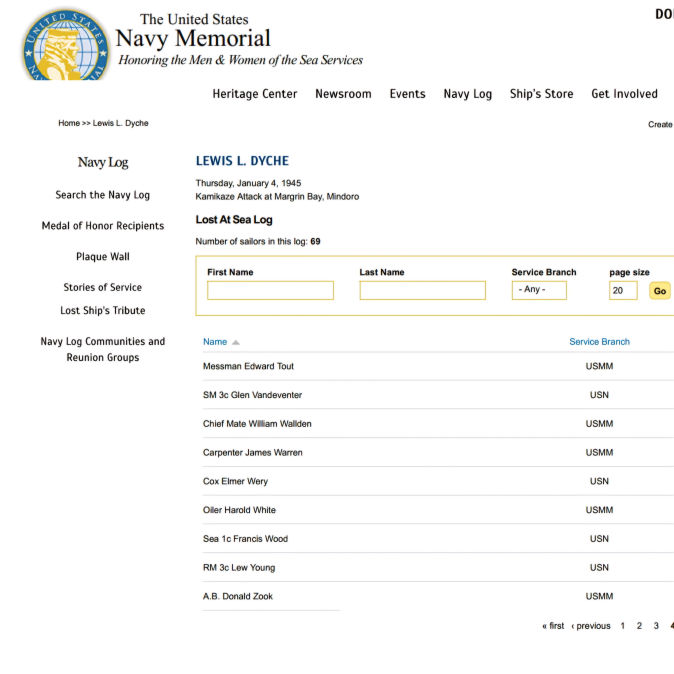The height and width of the screenshot is (674, 674).
Task: Select A.B. Donald Zook entry
Action: [238, 597]
